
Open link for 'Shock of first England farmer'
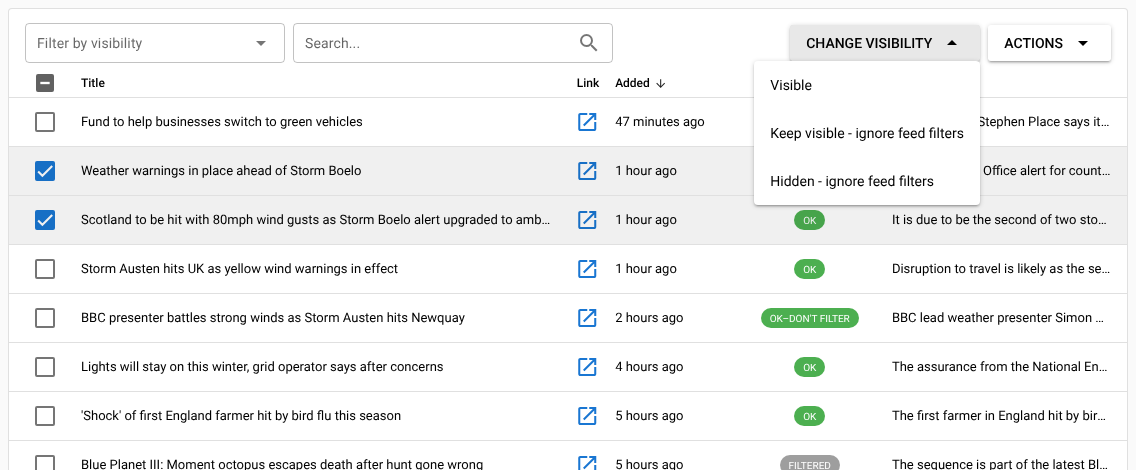(587, 416)
